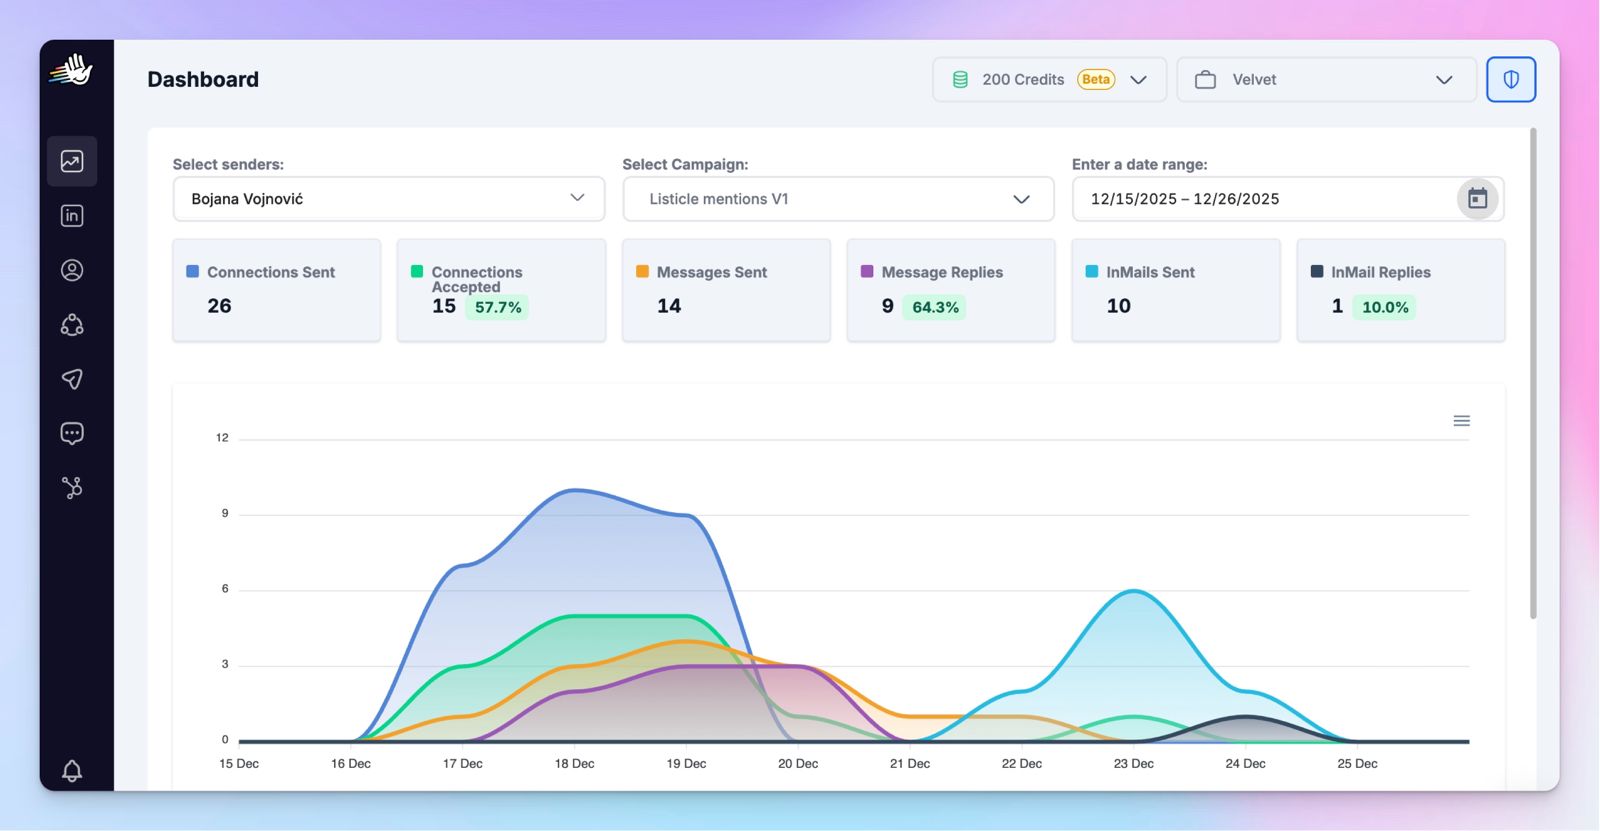Open the Velvet workspace dropdown
1600x831 pixels.
[1327, 80]
